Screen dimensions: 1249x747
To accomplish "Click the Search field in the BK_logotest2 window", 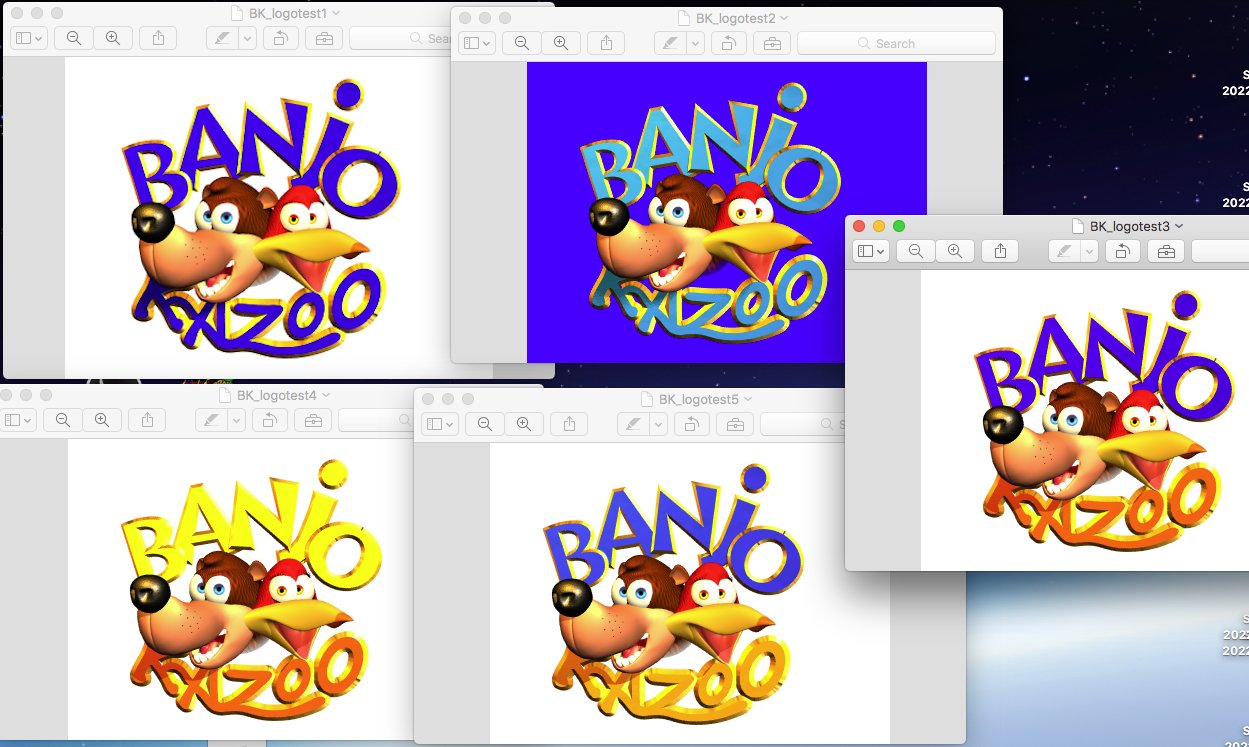I will click(x=896, y=43).
